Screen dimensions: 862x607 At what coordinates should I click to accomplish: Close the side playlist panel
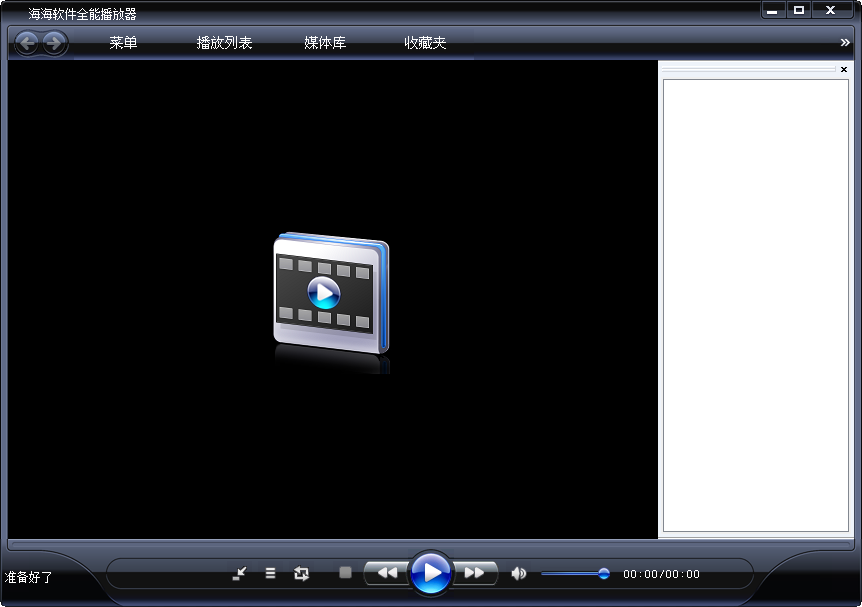(x=843, y=70)
